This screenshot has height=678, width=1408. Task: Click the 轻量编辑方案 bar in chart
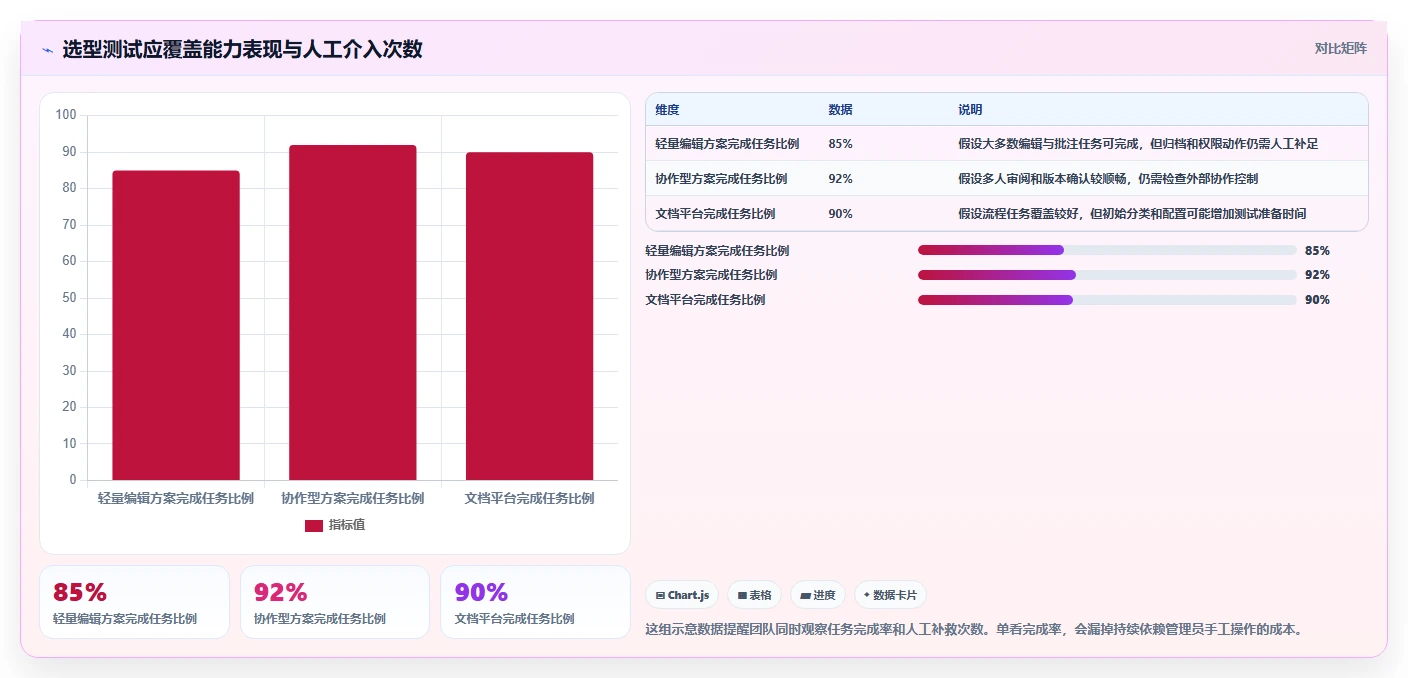coord(176,325)
